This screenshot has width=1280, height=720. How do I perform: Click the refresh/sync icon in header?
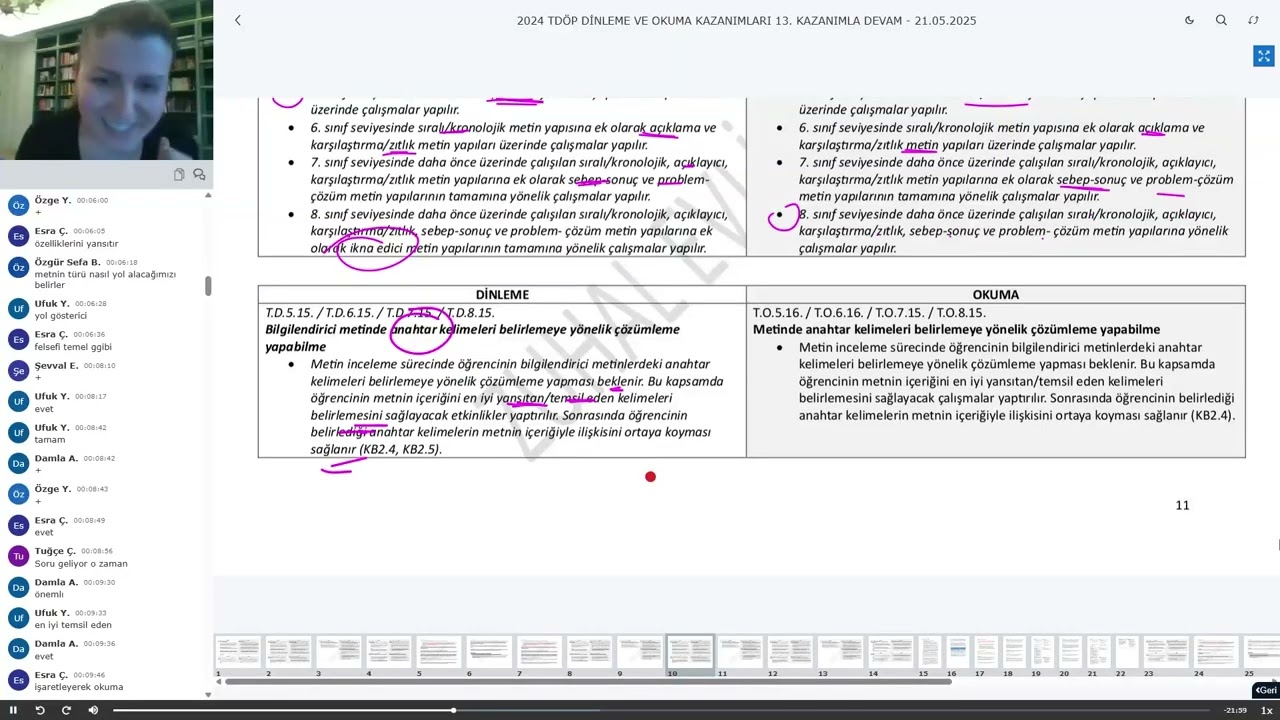(1253, 20)
